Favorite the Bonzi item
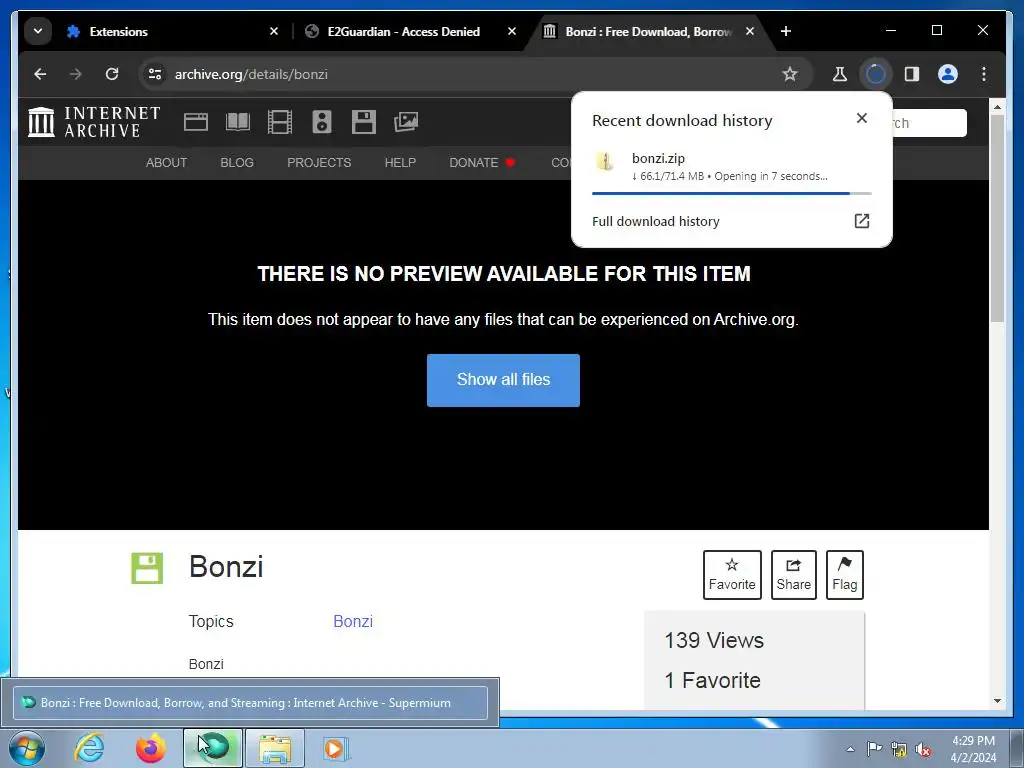Screen dimensions: 1024x768 732,575
